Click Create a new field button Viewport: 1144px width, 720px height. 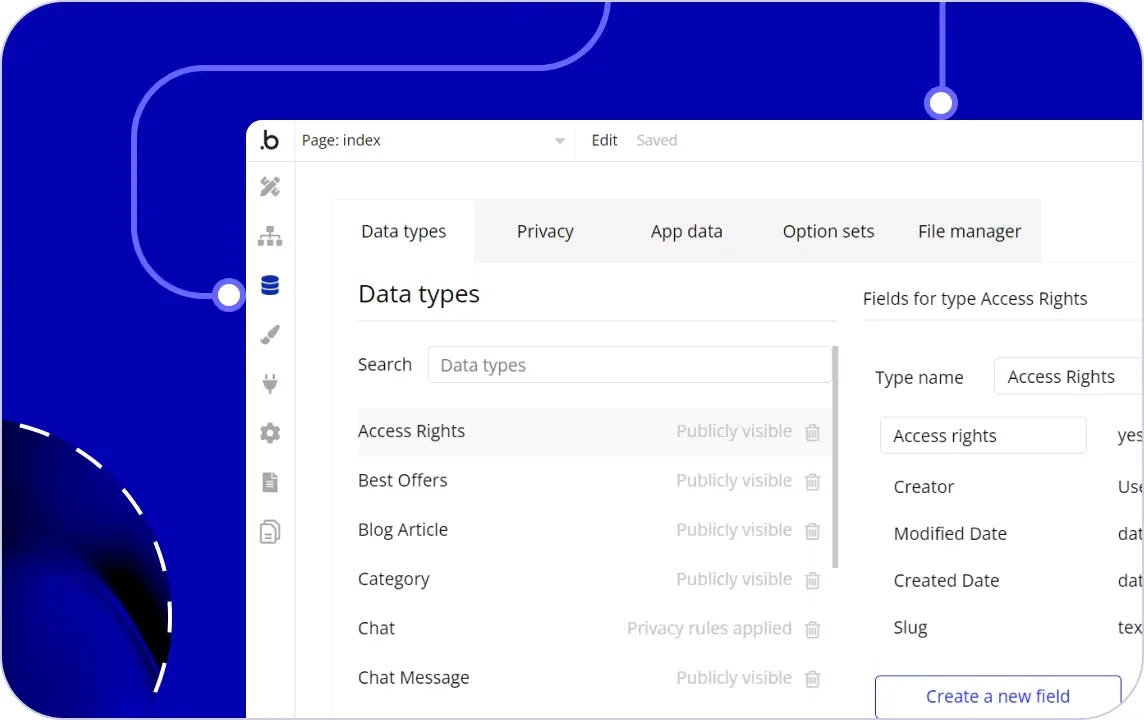(998, 697)
